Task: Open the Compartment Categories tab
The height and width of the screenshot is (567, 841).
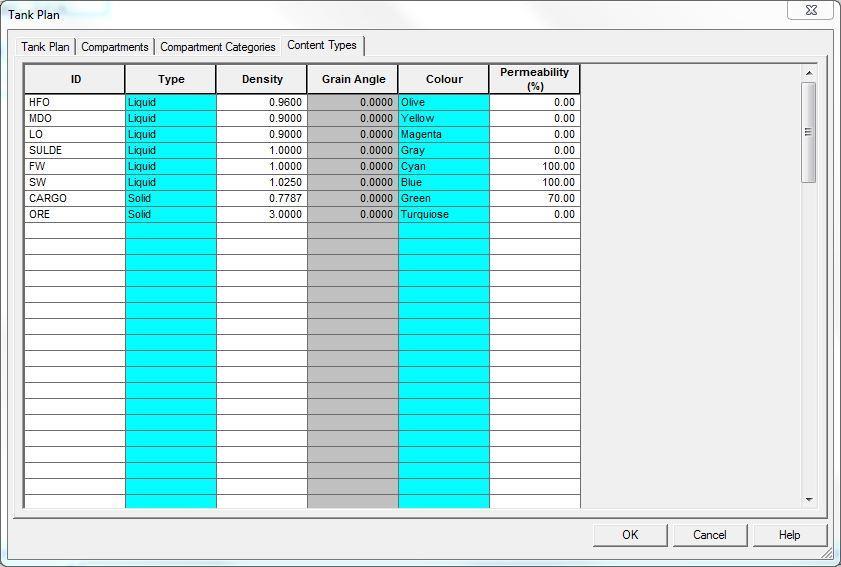Action: (x=218, y=47)
